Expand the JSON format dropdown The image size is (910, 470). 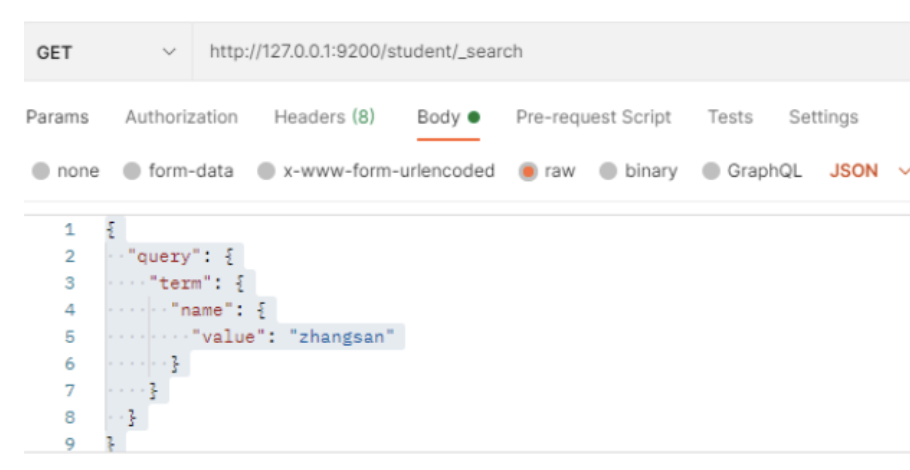(868, 171)
